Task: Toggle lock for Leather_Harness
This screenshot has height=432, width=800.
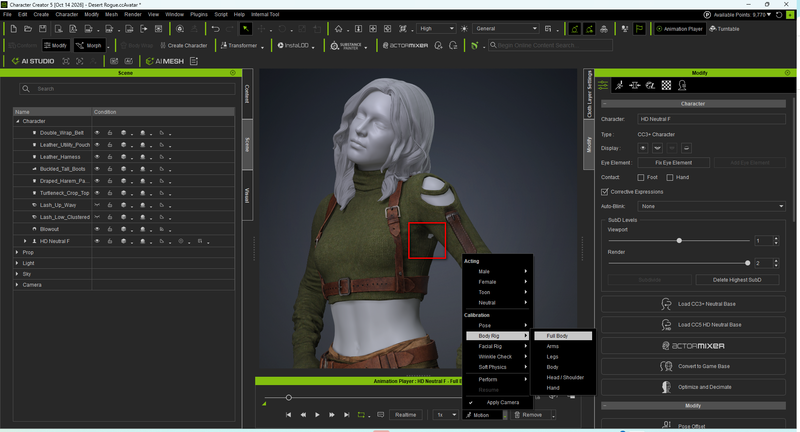Action: coord(110,157)
